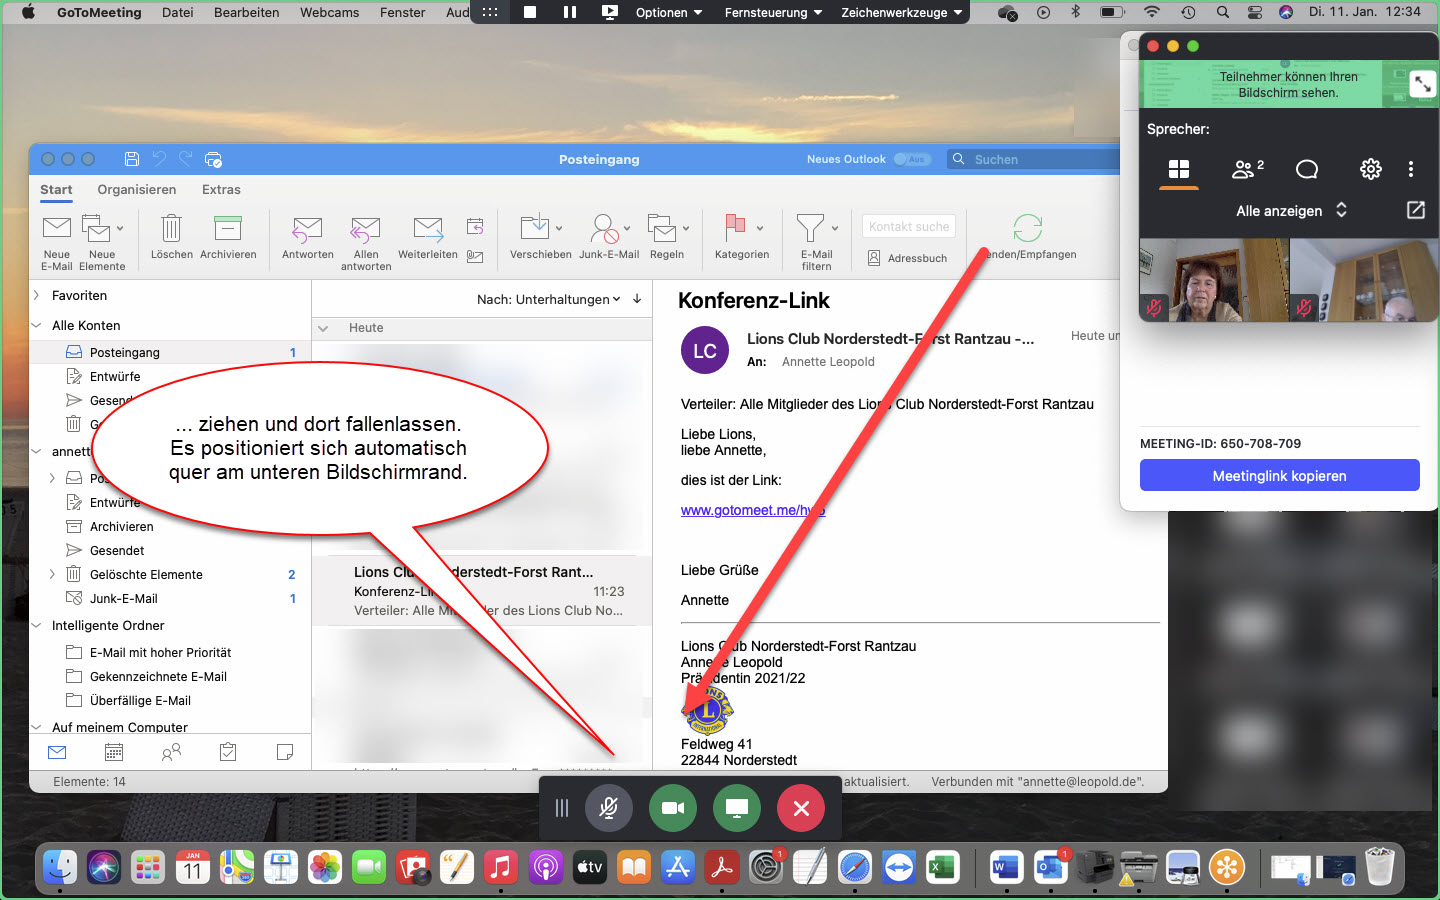Open the Alle anzeigen selector
Screen dimensions: 1440x900
(1292, 210)
